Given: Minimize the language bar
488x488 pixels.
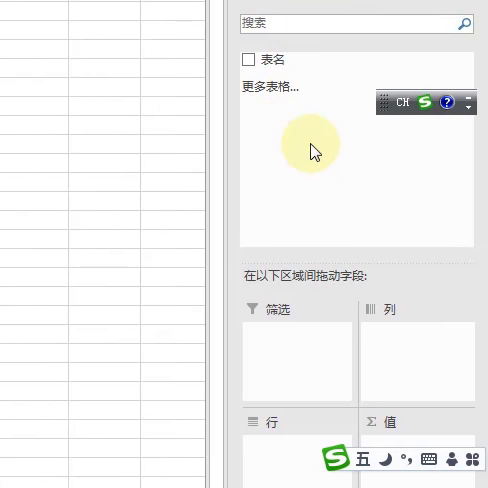Looking at the screenshot, I should [x=468, y=98].
